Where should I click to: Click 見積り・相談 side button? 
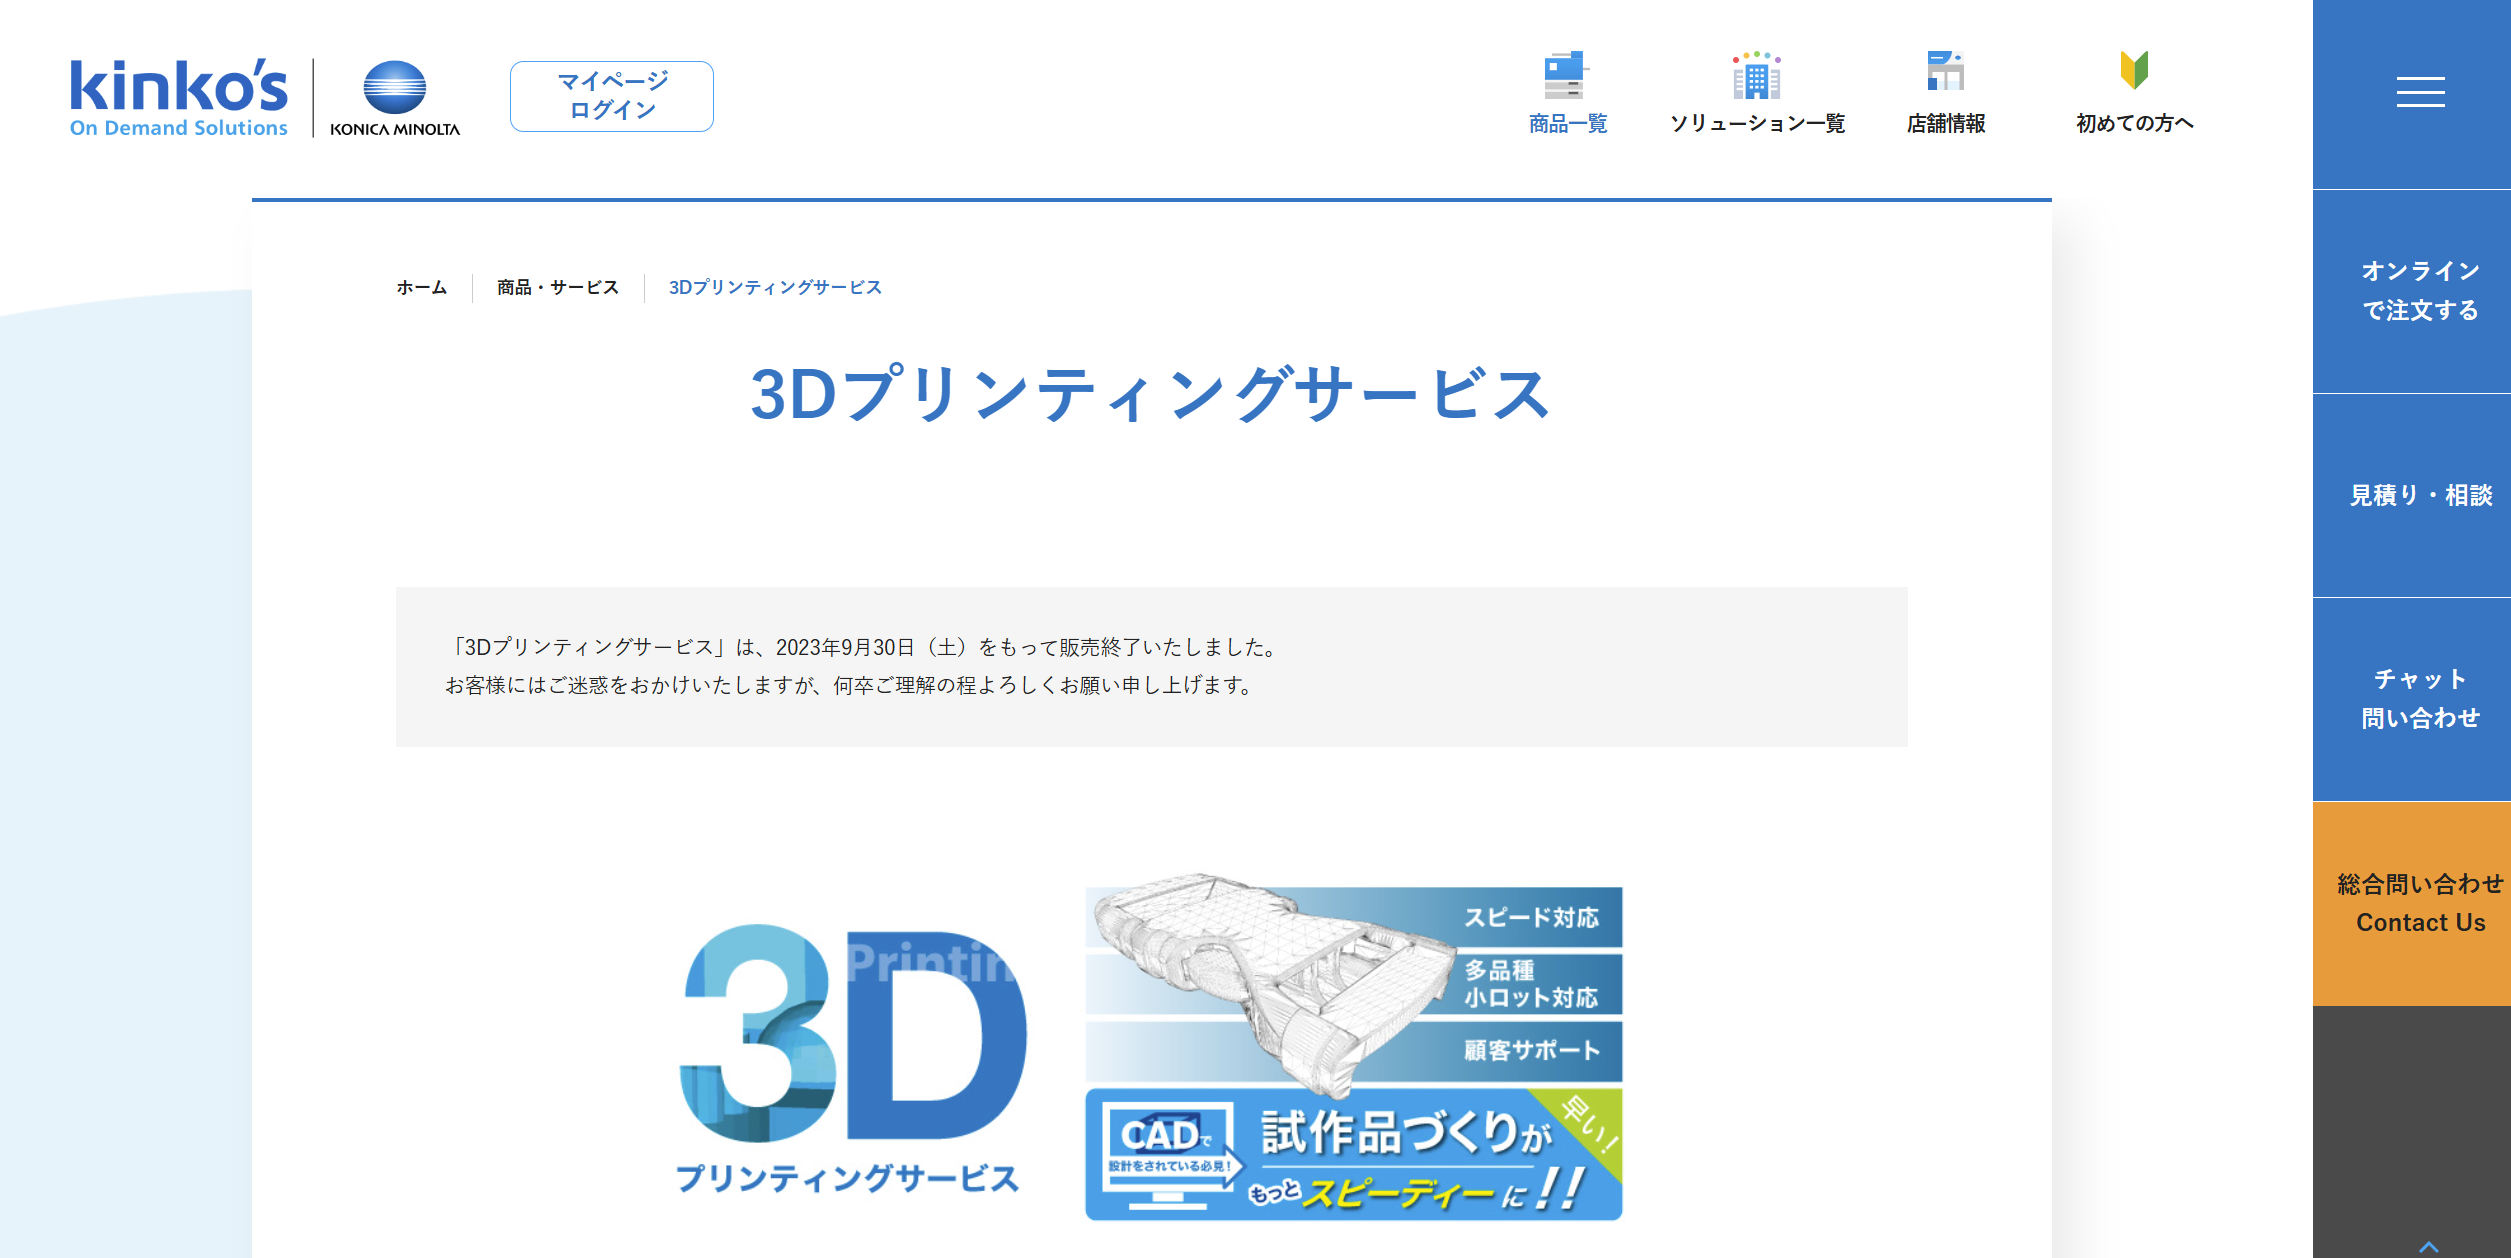pos(2412,496)
